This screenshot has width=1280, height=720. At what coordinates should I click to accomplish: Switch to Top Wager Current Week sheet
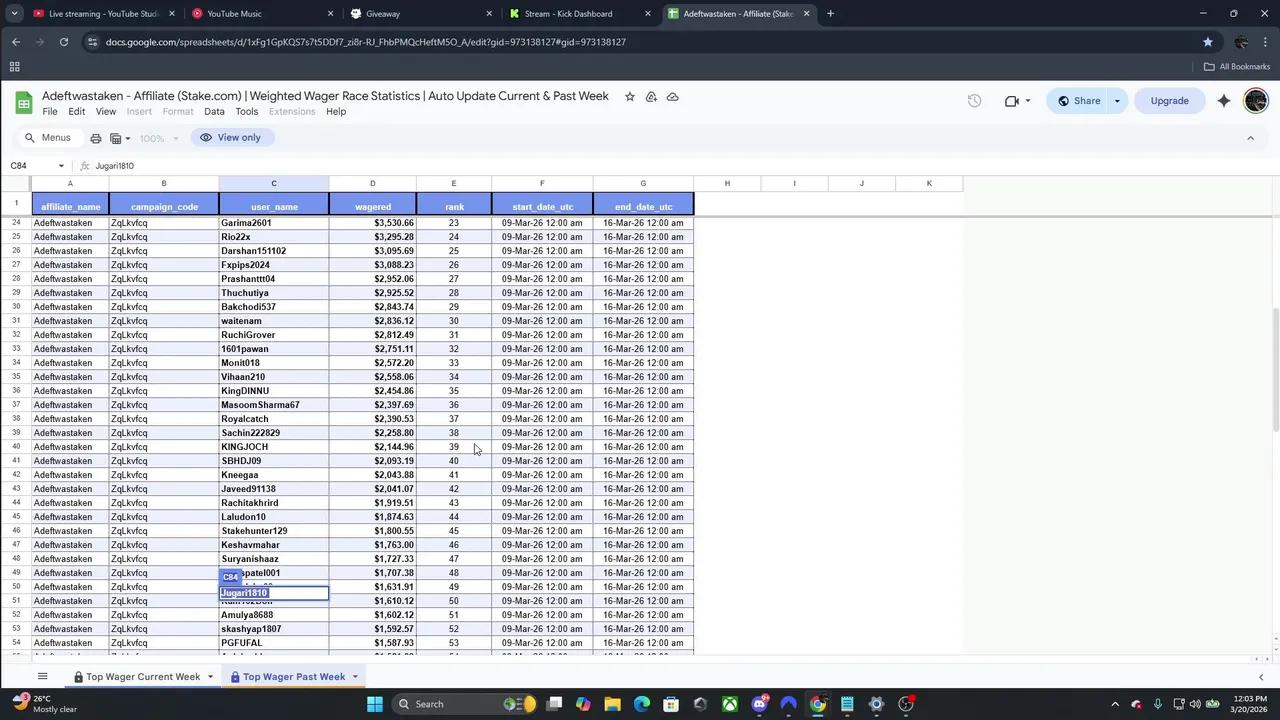(x=142, y=677)
